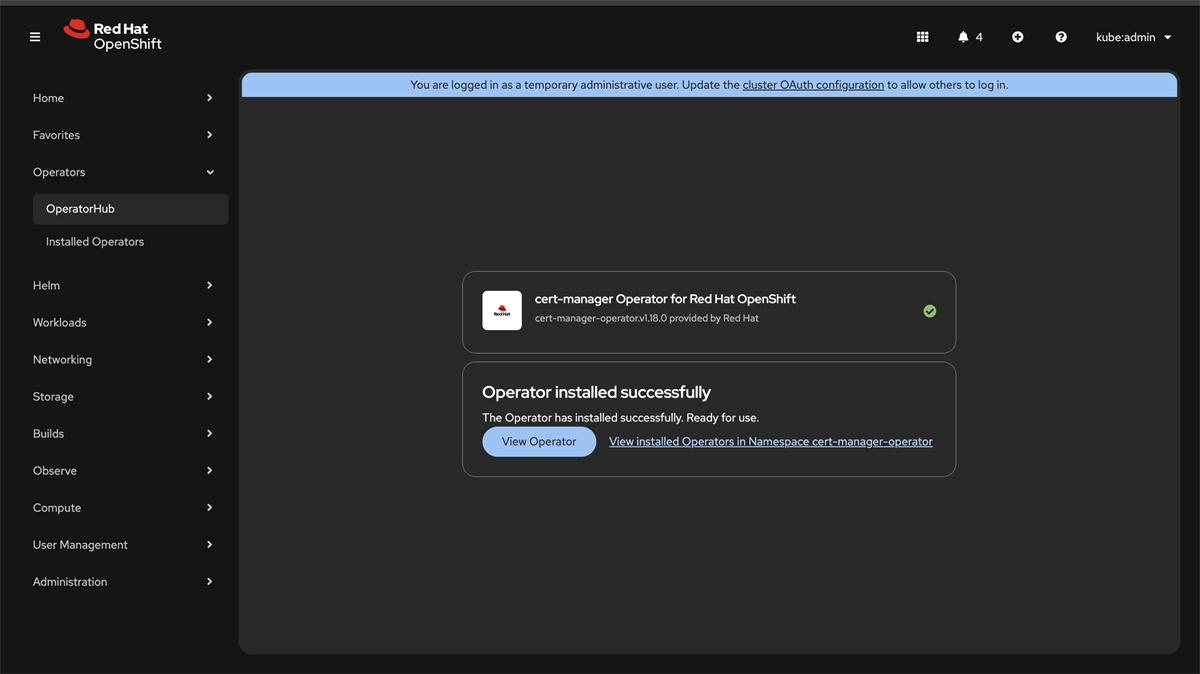Screen dimensions: 1200x674
Task: Click the View Operator button
Action: tap(539, 442)
